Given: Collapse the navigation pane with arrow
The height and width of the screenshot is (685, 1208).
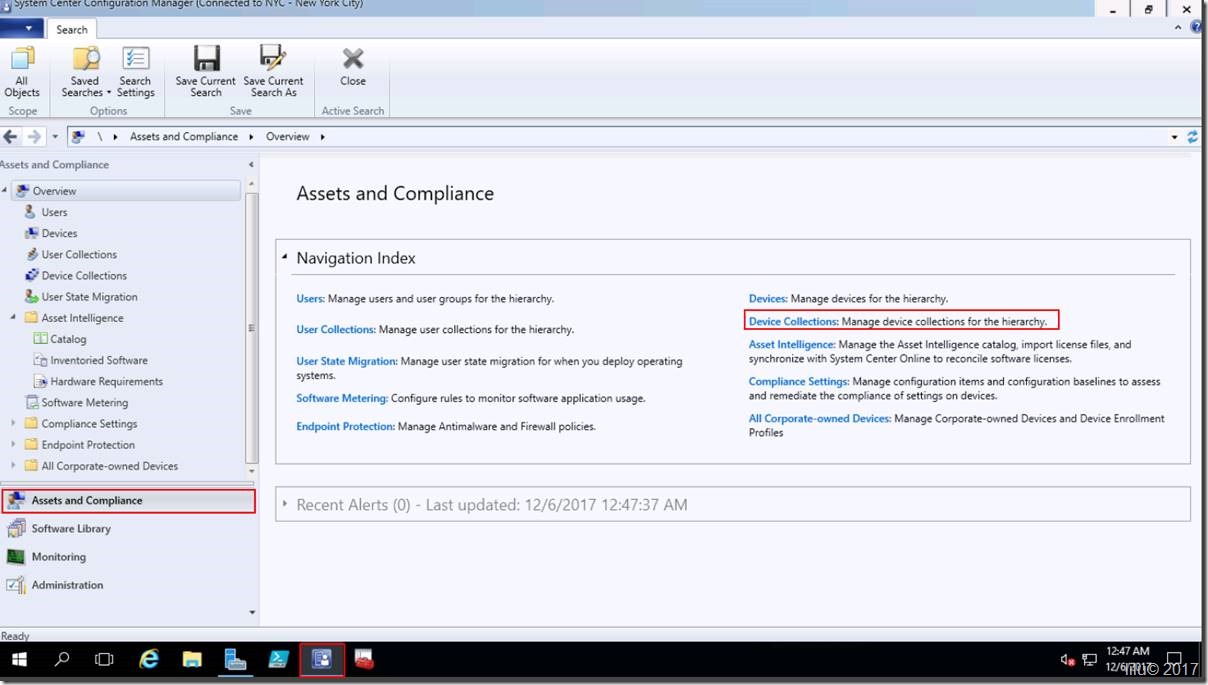Looking at the screenshot, I should (x=251, y=165).
